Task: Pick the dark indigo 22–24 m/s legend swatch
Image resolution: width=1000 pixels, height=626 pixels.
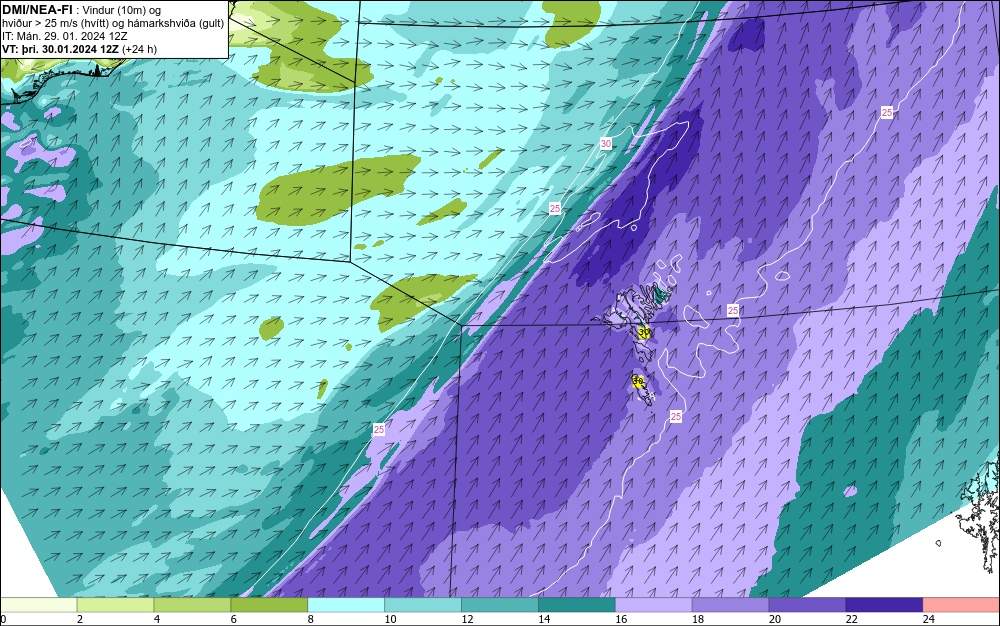Action: point(885,605)
